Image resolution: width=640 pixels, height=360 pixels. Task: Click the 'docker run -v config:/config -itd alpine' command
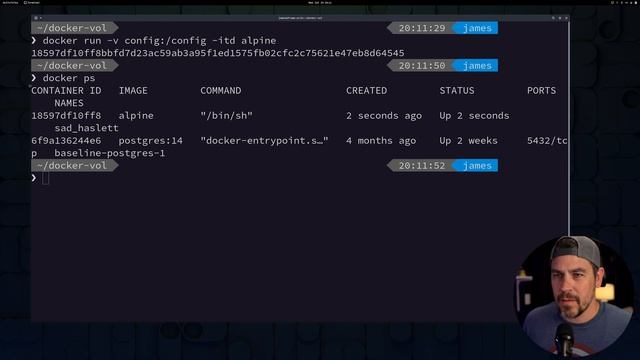coord(159,40)
